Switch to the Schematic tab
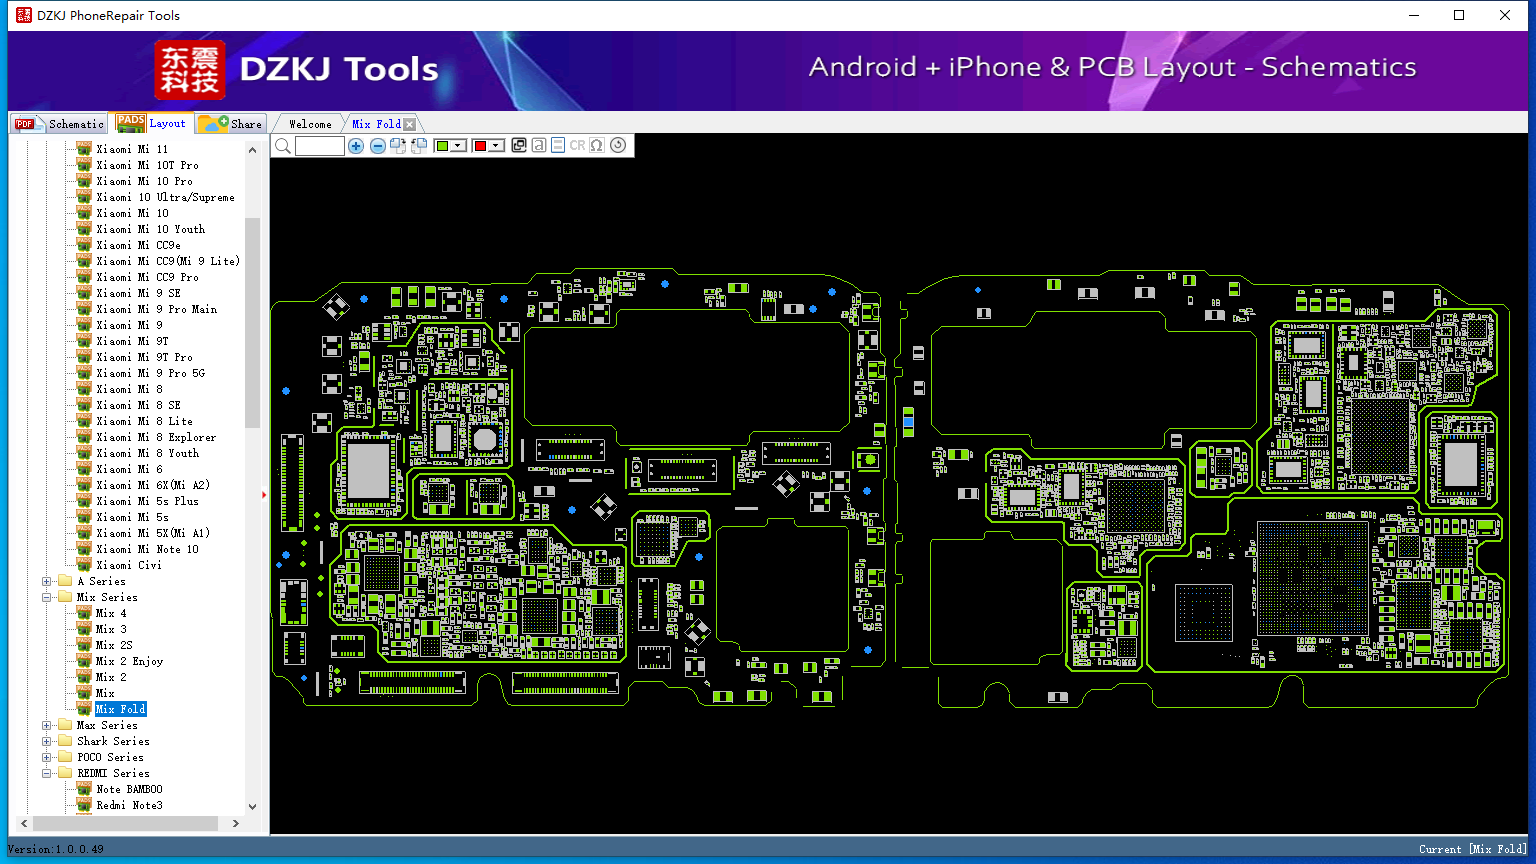1536x864 pixels. tap(60, 124)
